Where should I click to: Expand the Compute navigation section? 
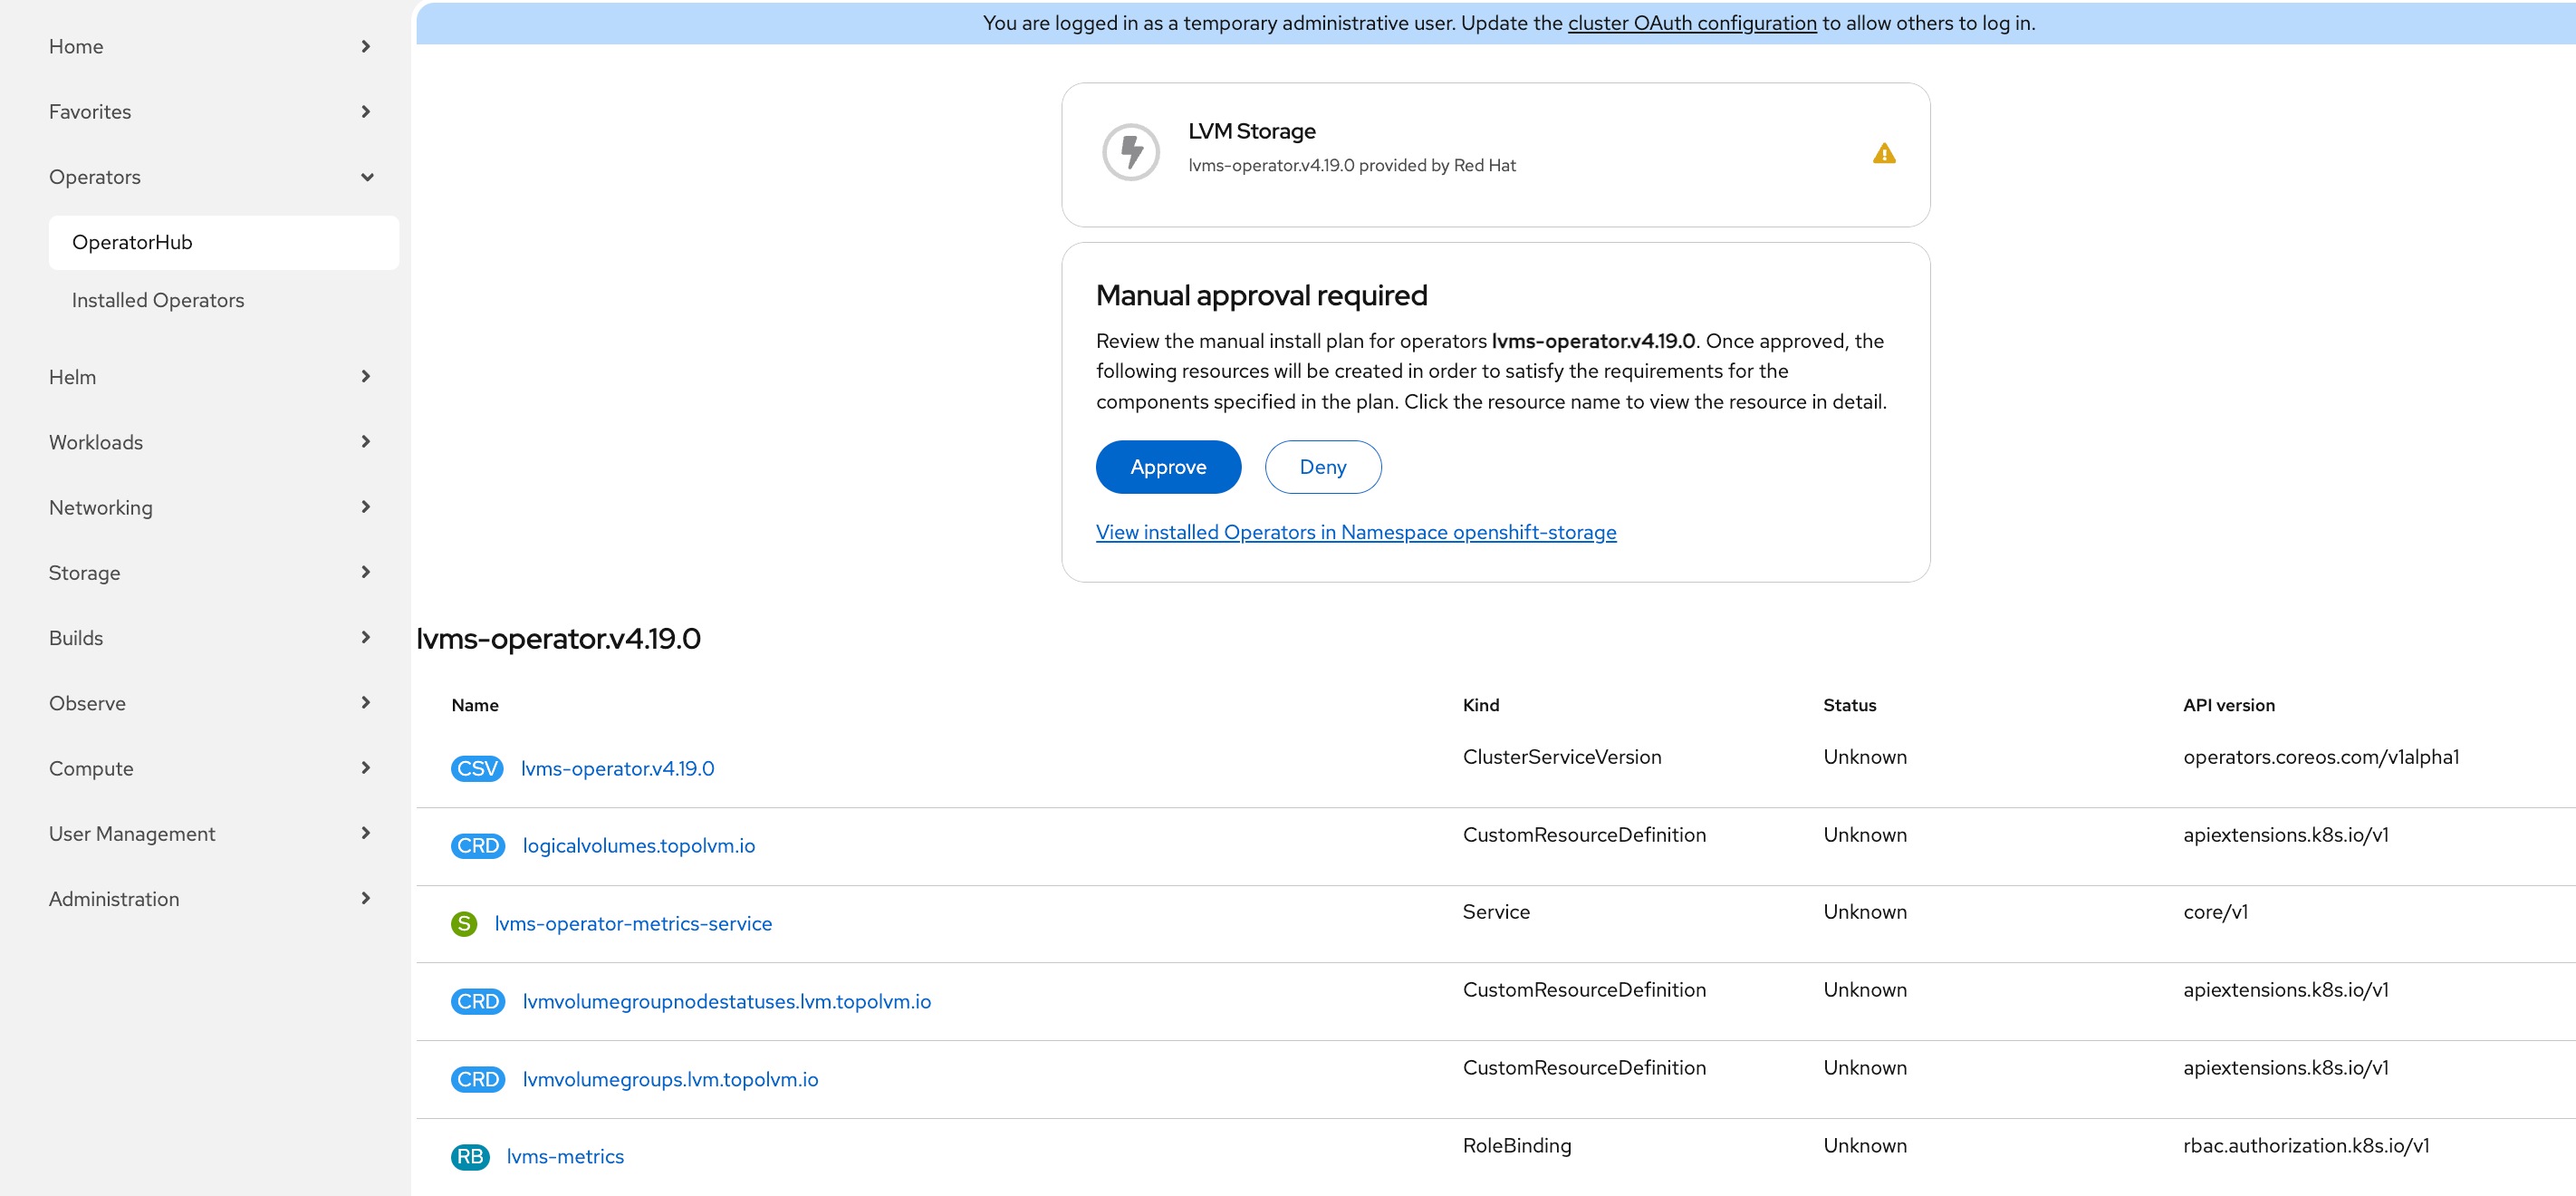point(210,768)
